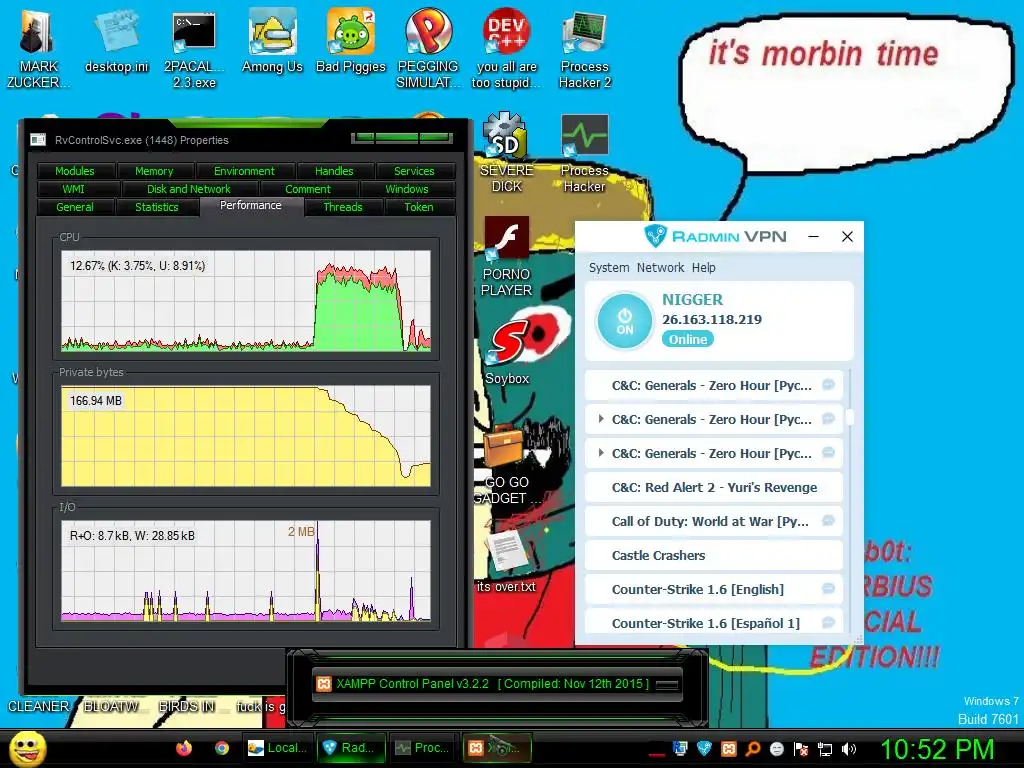Open the Flash player desktop icon
The width and height of the screenshot is (1024, 768).
pyautogui.click(x=506, y=257)
